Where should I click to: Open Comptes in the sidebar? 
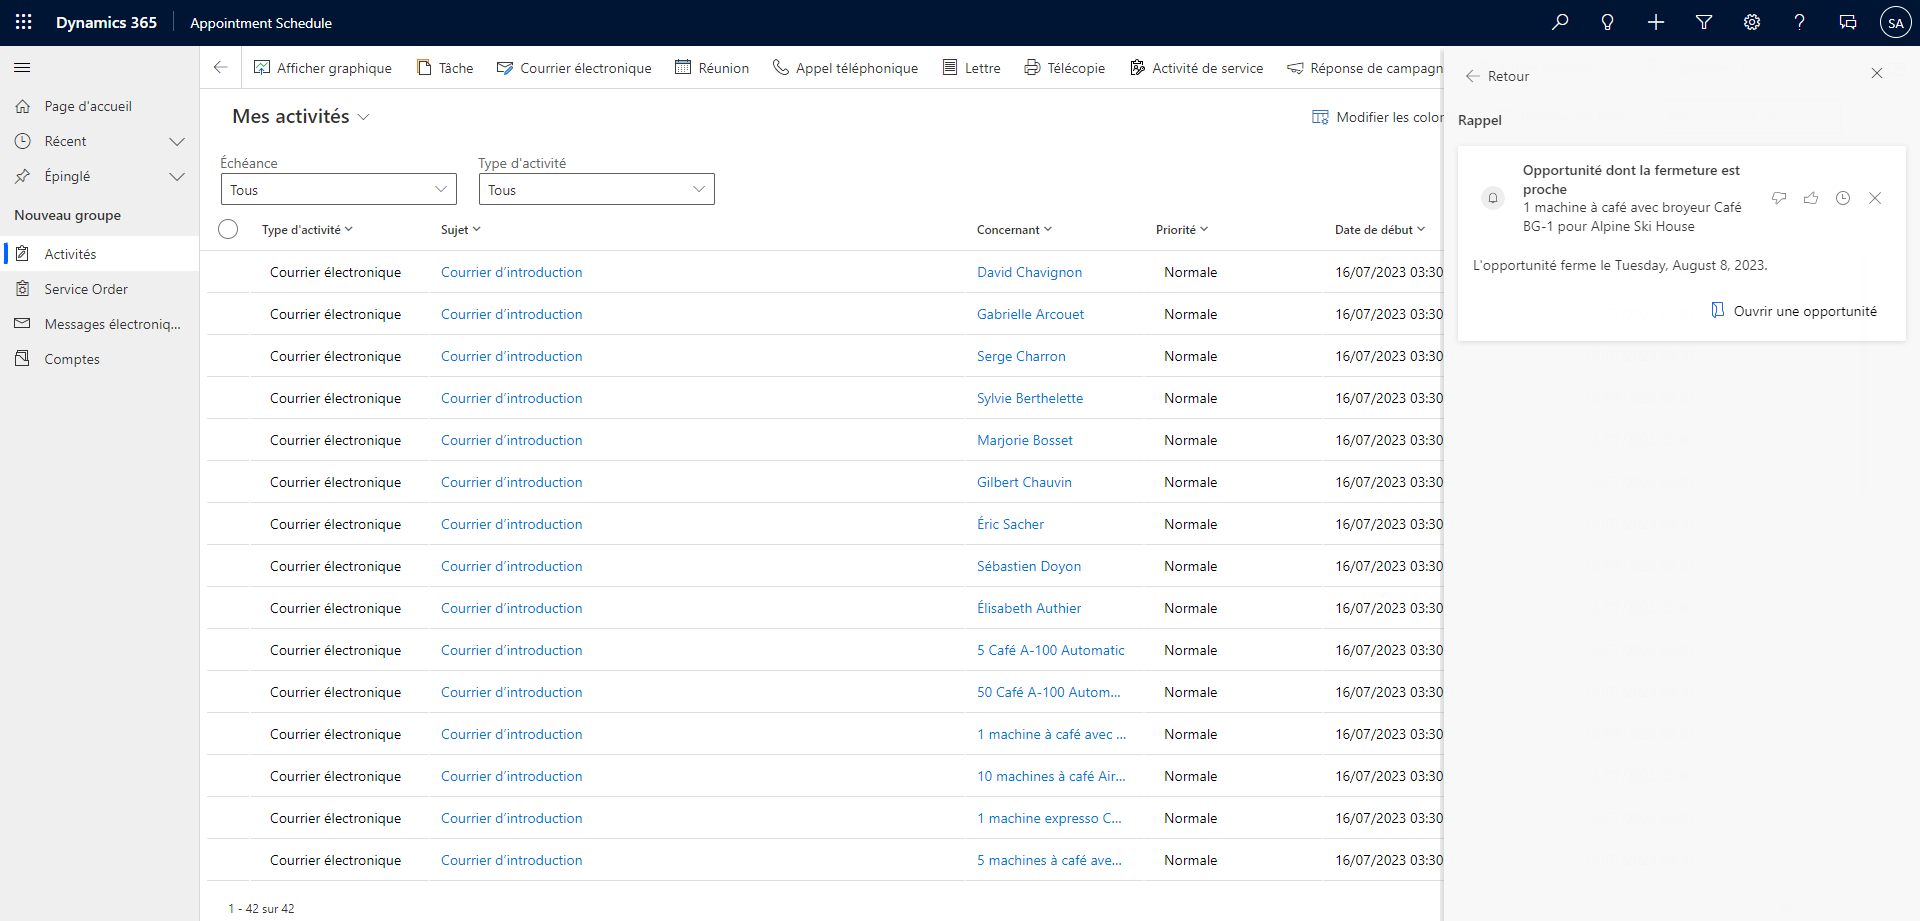(x=100, y=359)
